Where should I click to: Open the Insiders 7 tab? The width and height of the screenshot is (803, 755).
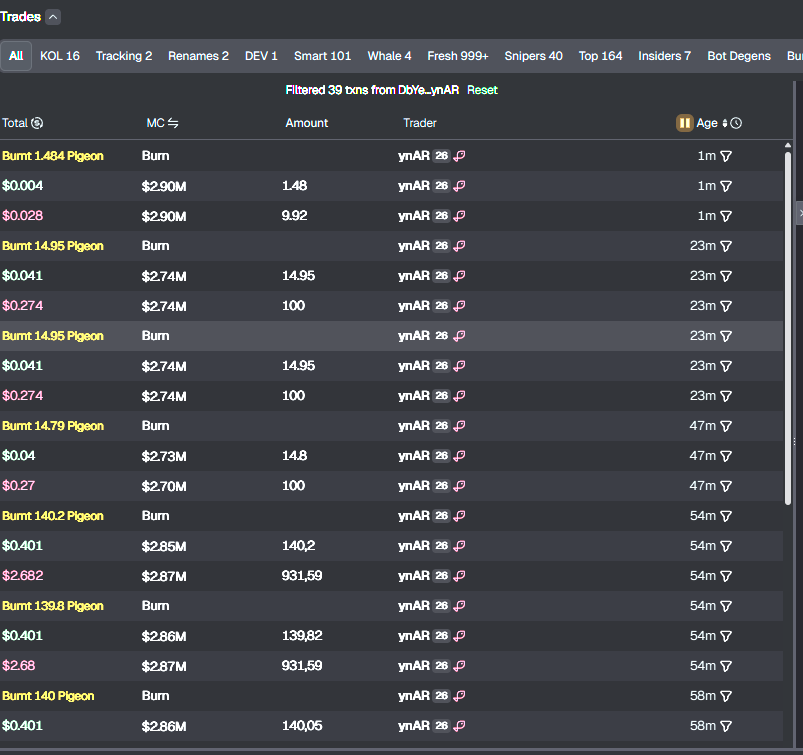coord(664,56)
